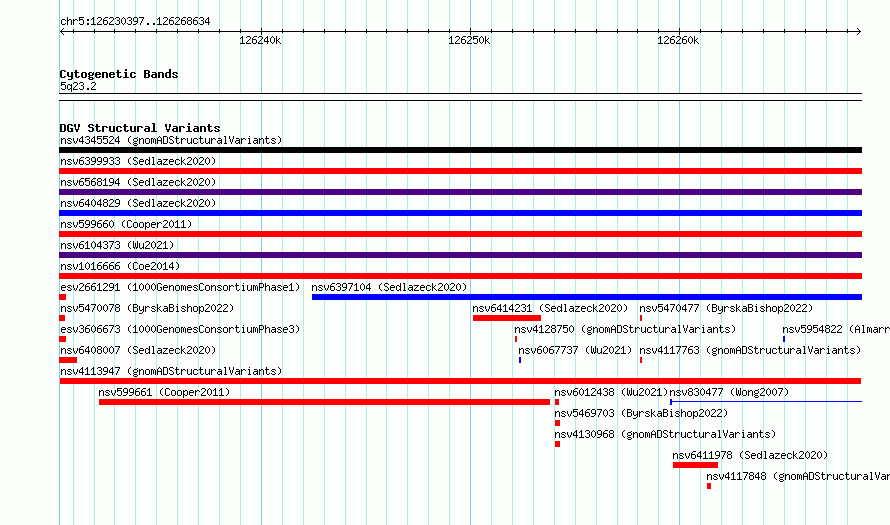The width and height of the screenshot is (890, 525).
Task: Click the red nsv599661 Cooper2011 bar
Action: tap(324, 402)
